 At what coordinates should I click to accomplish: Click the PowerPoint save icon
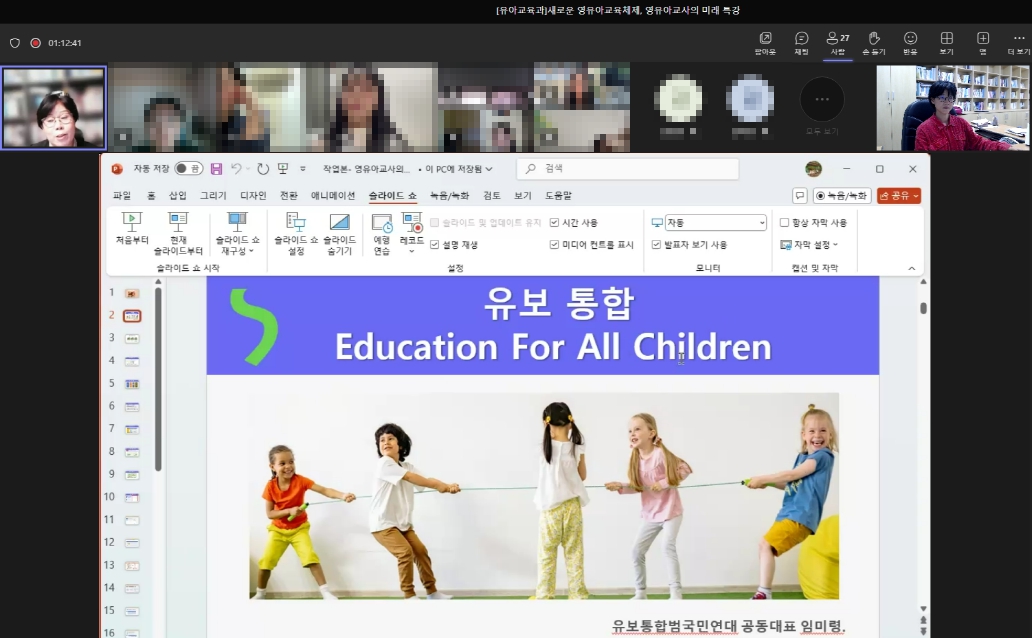pos(216,169)
